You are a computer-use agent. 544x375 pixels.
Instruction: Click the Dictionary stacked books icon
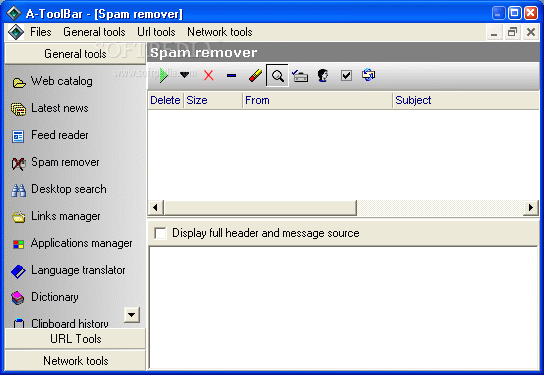[x=18, y=298]
